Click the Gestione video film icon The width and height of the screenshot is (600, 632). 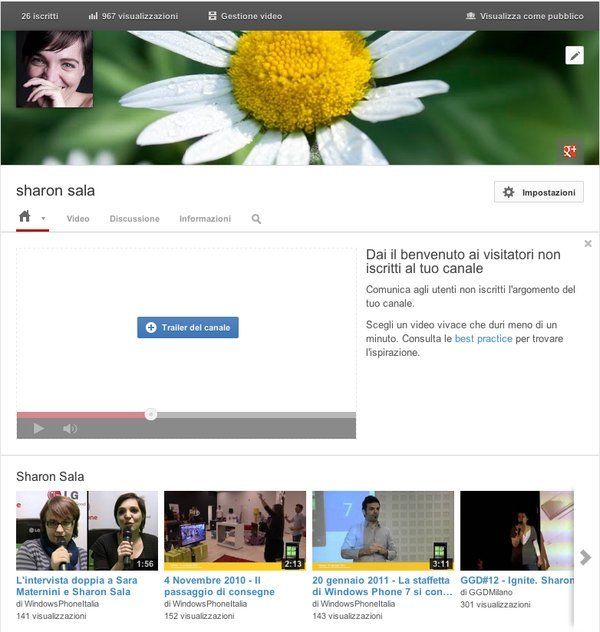pyautogui.click(x=212, y=16)
